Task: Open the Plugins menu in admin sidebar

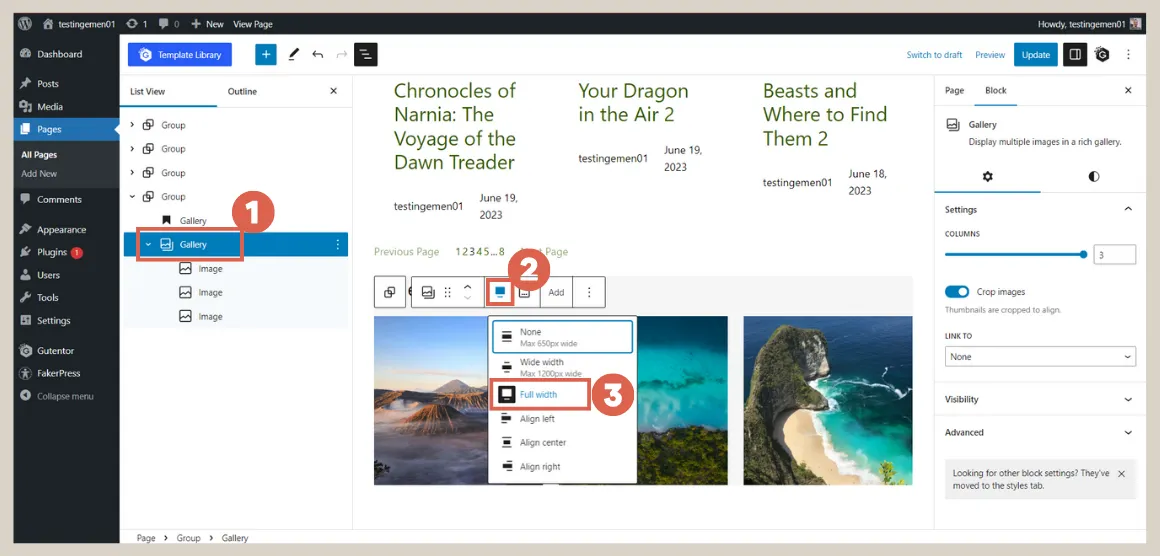Action: [x=52, y=252]
